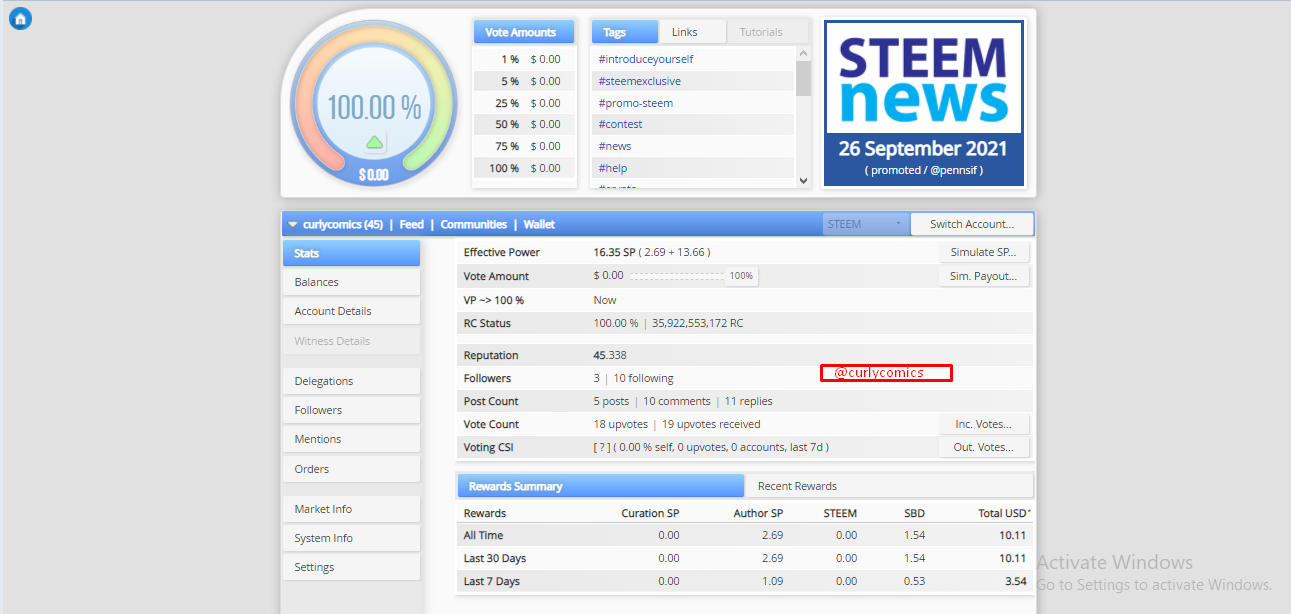Click the Voting CSI question mark
This screenshot has height=614, width=1291.
click(x=600, y=447)
